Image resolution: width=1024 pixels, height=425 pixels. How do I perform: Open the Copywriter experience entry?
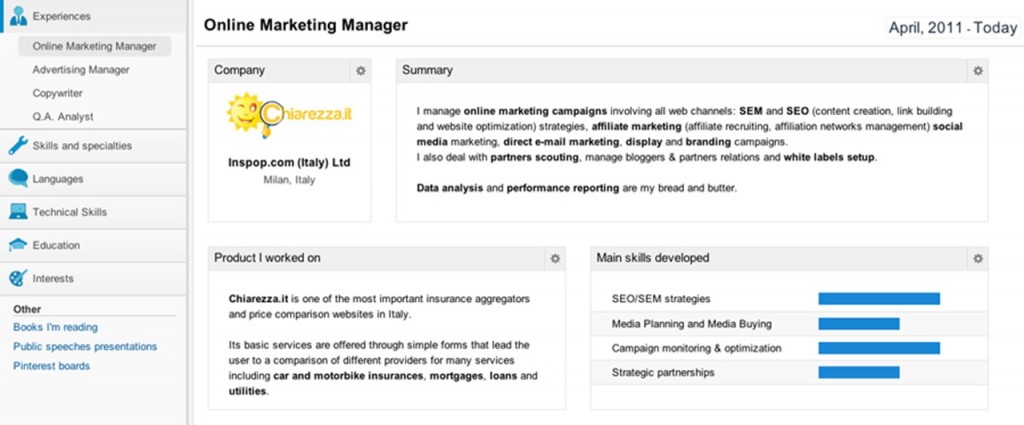pyautogui.click(x=57, y=93)
